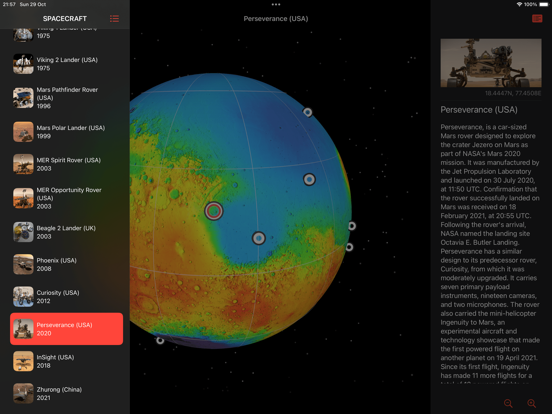Select the landing marker just below the globe center

point(259,238)
